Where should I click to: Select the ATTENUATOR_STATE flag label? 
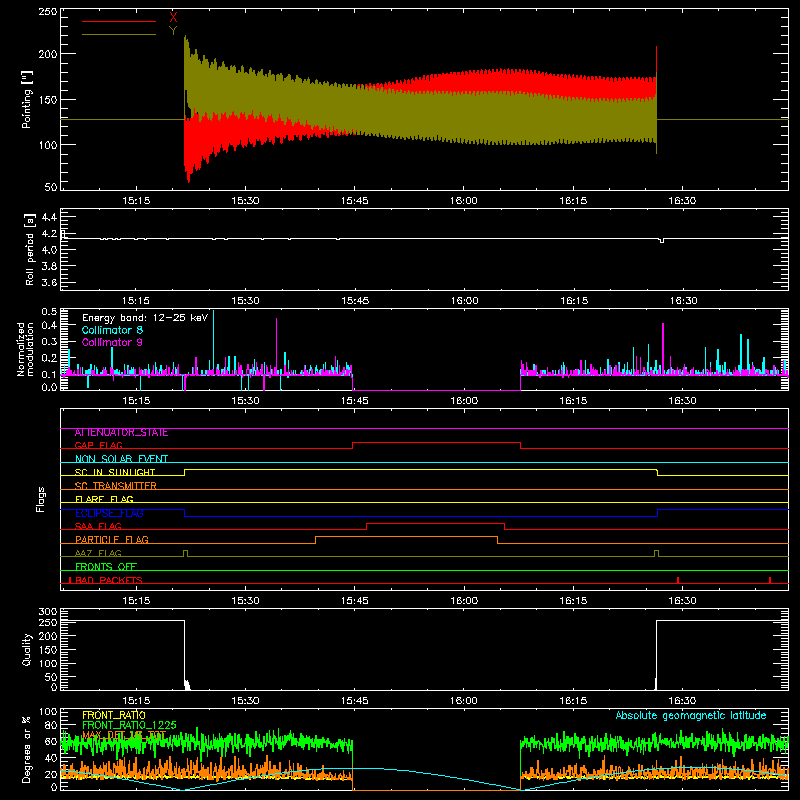pyautogui.click(x=121, y=433)
